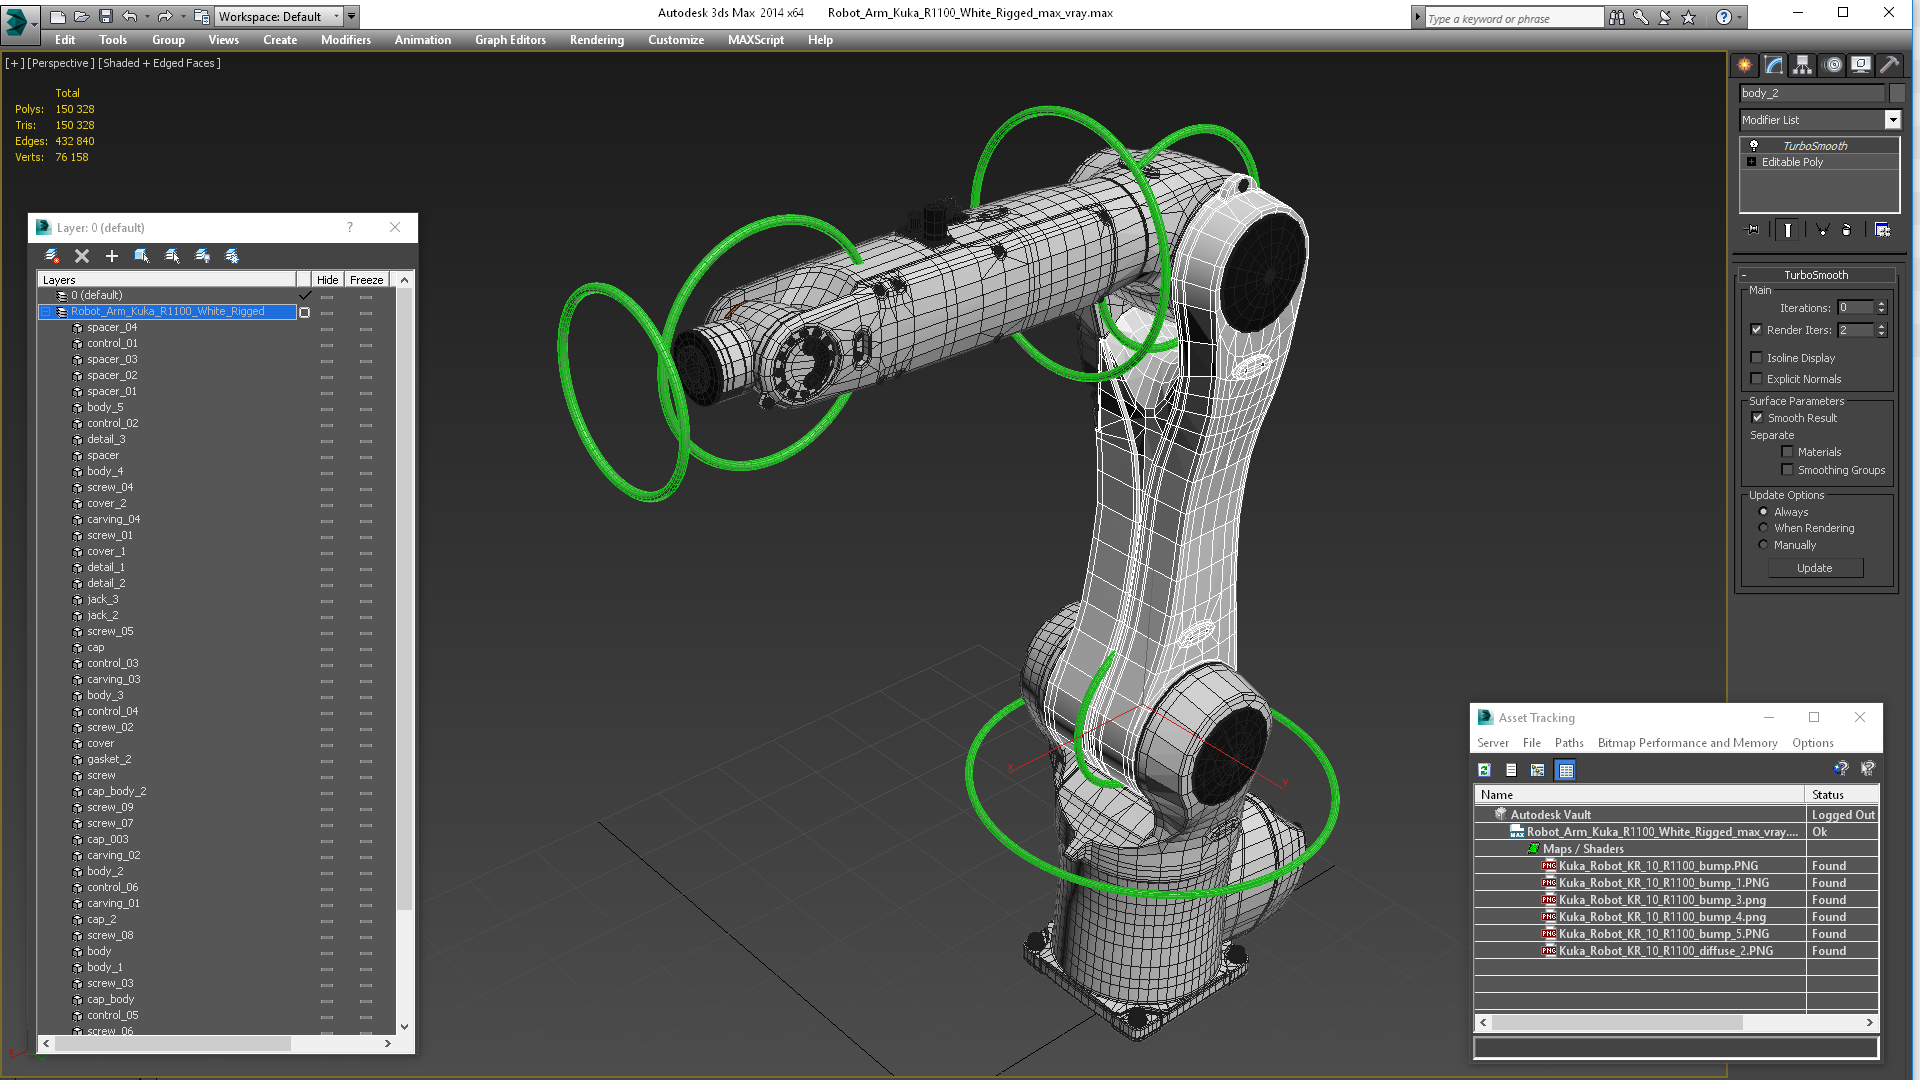The image size is (1920, 1080).
Task: Click Tree View icon in Asset Tracking
Action: 1538,770
